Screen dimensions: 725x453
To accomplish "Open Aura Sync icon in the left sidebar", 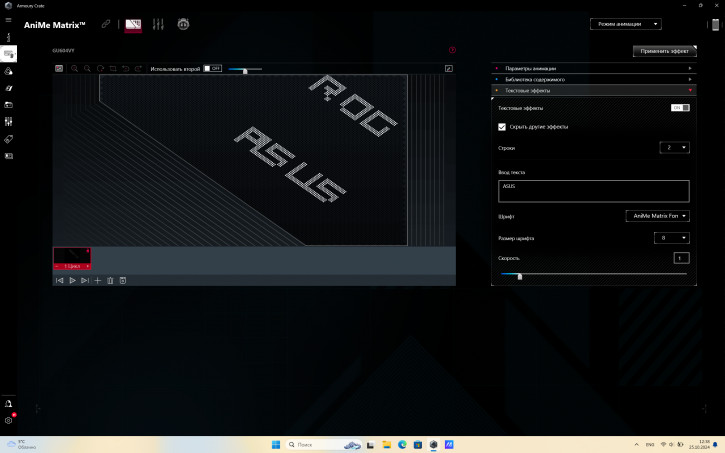I will (8, 71).
